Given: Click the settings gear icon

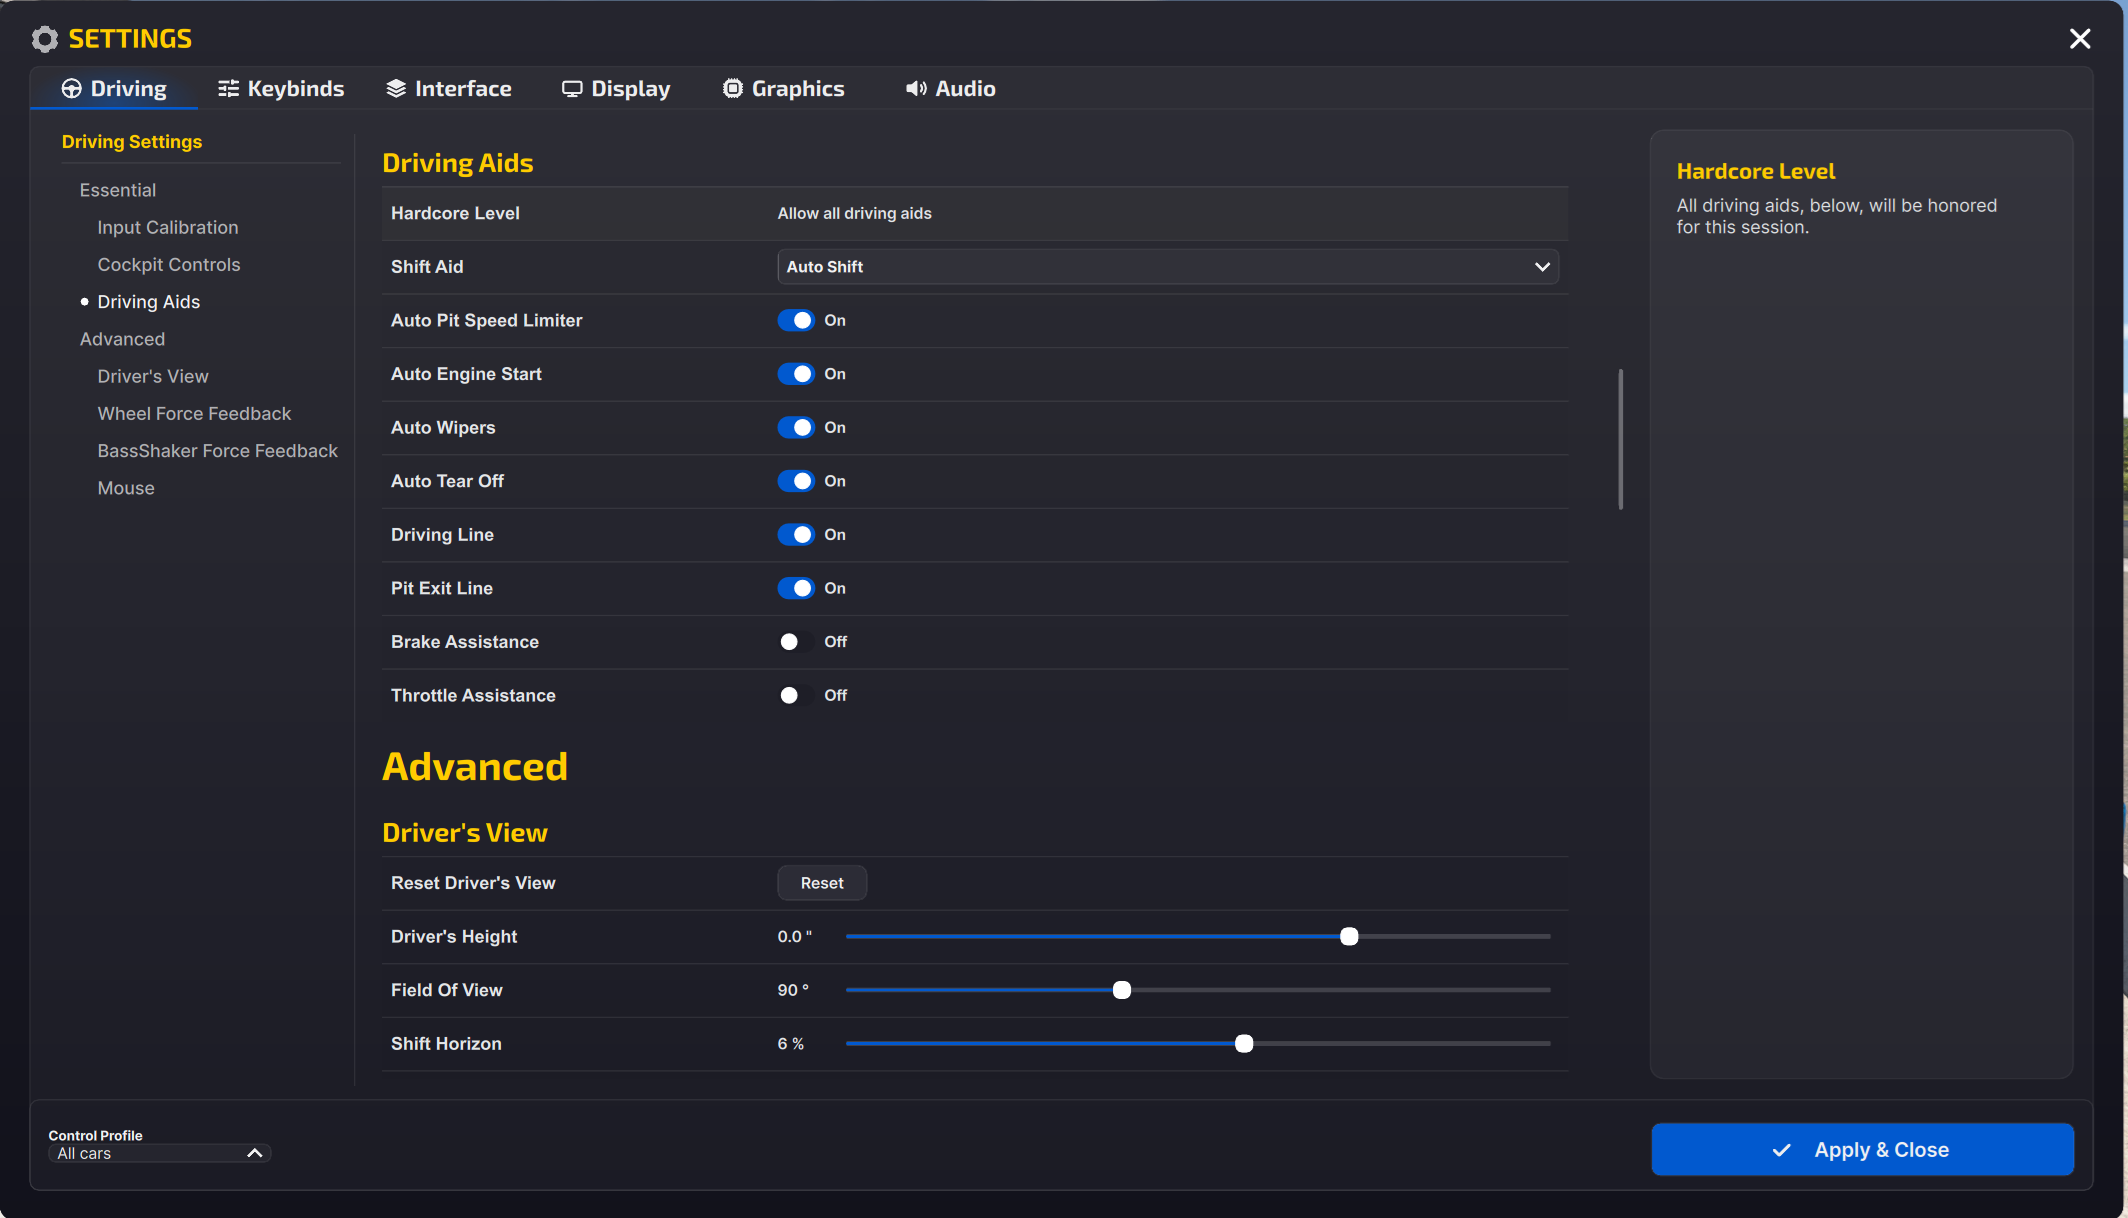Looking at the screenshot, I should click(x=45, y=39).
